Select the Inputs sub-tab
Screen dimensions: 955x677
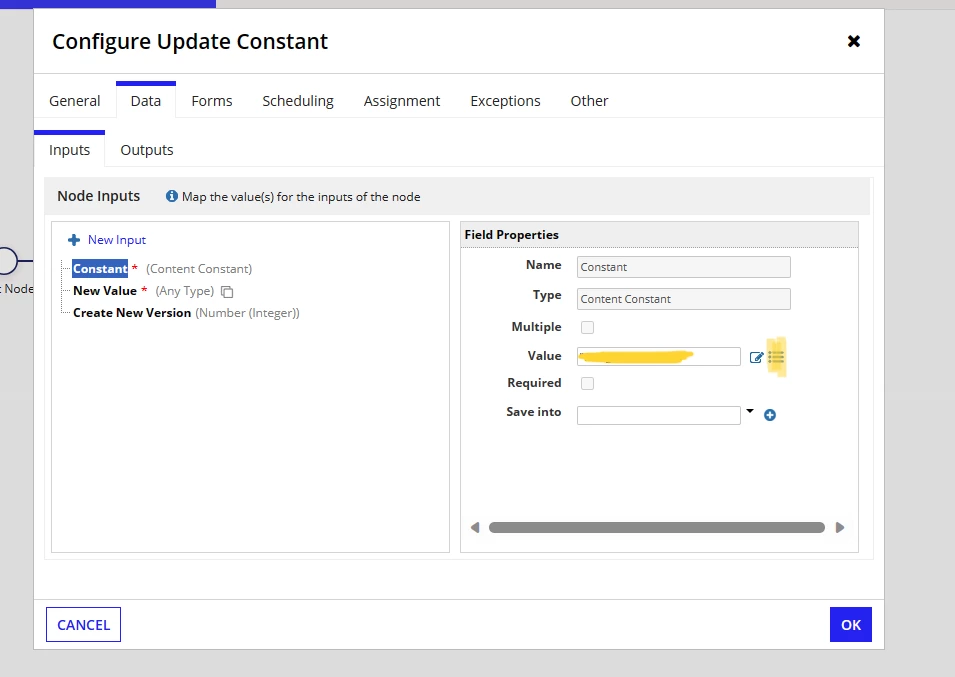tap(69, 150)
